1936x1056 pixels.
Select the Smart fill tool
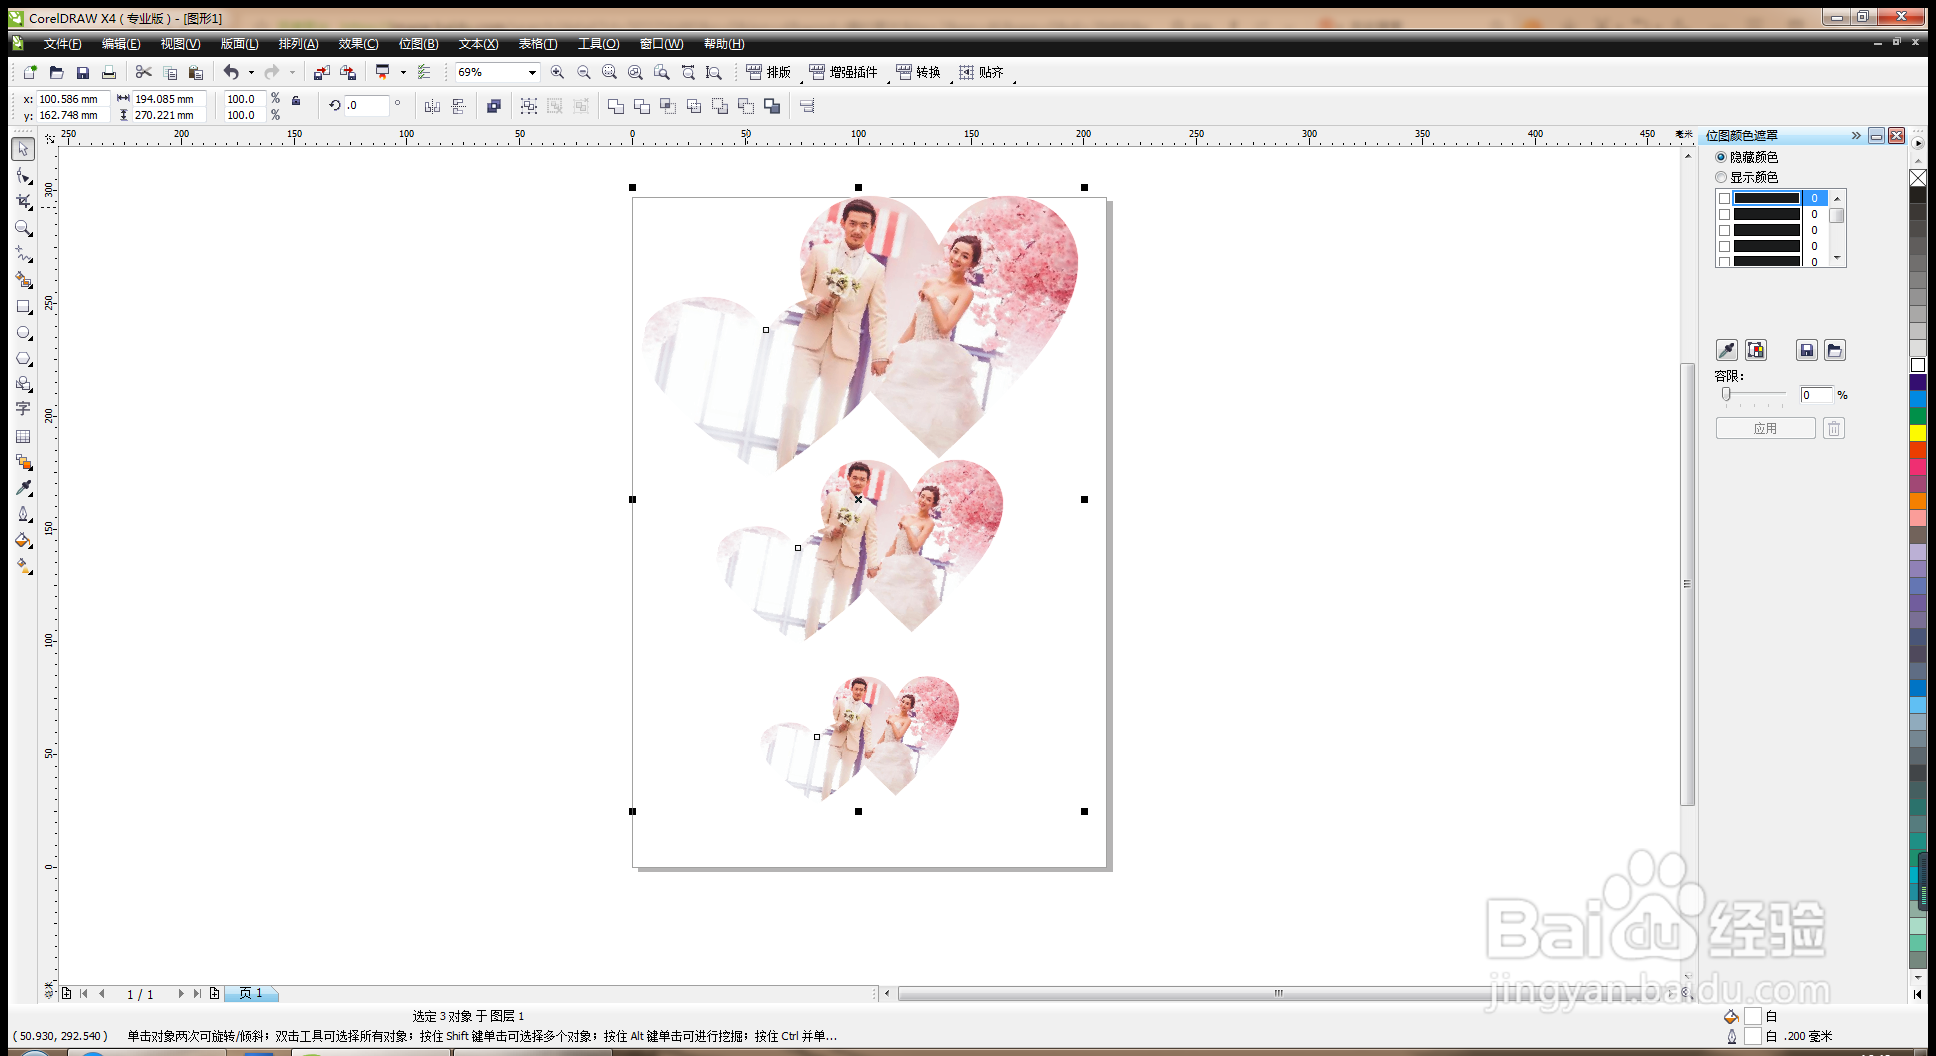[23, 280]
